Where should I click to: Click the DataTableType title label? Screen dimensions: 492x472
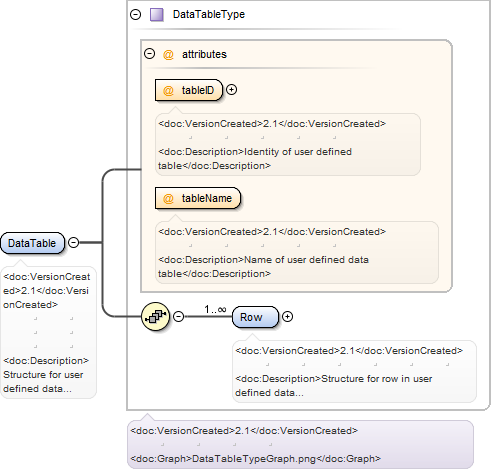coord(209,14)
